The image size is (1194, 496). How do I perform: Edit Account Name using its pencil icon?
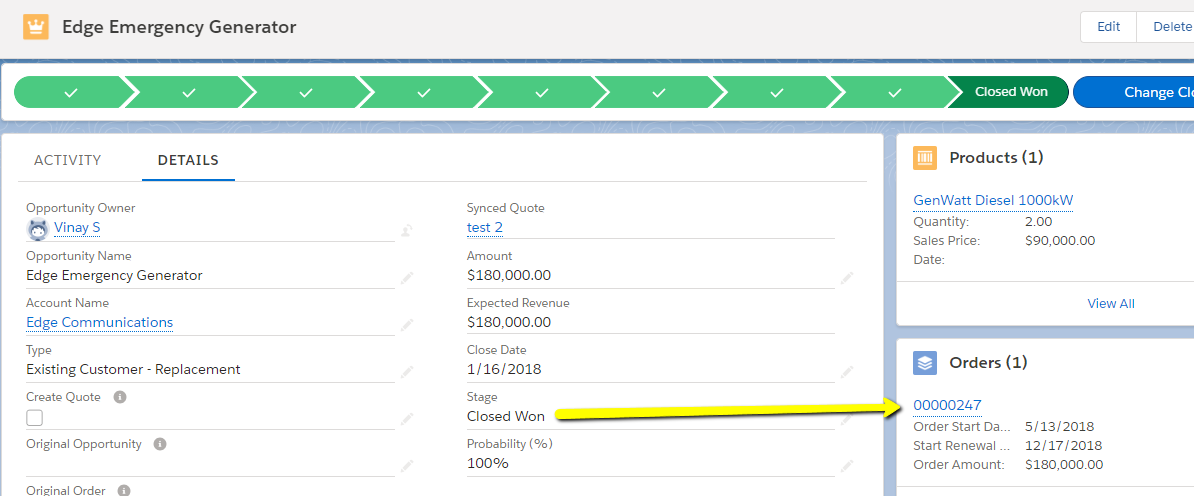[x=407, y=324]
